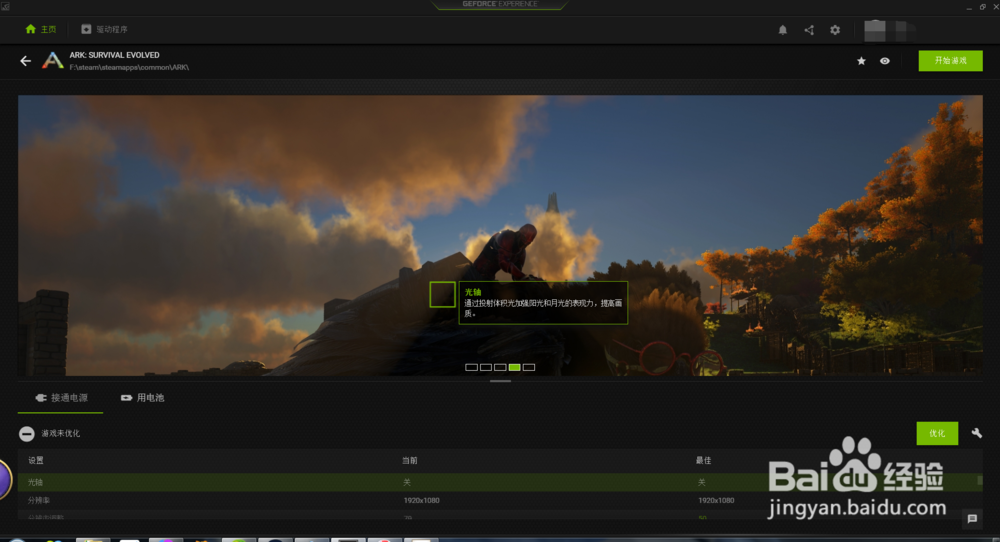This screenshot has width=1000, height=542.
Task: Open custom settings with the wrench icon
Action: [x=976, y=434]
